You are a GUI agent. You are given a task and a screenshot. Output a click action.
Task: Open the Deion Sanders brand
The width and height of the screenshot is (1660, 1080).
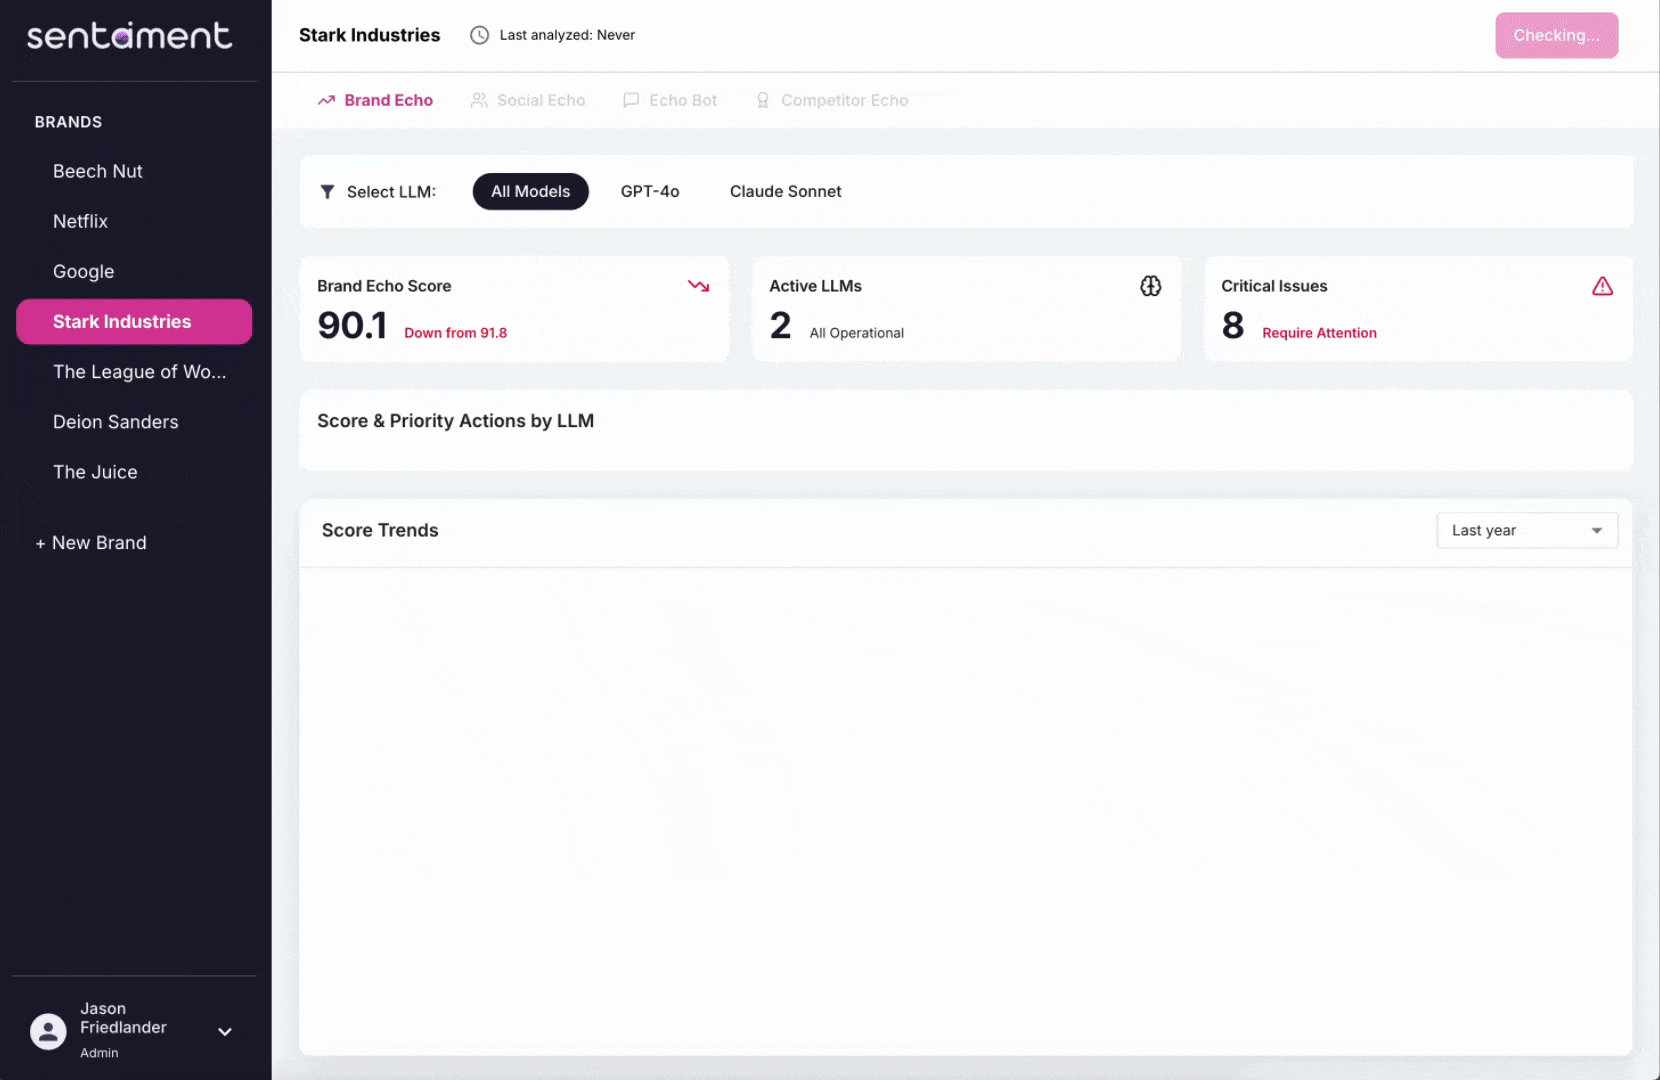[134, 422]
